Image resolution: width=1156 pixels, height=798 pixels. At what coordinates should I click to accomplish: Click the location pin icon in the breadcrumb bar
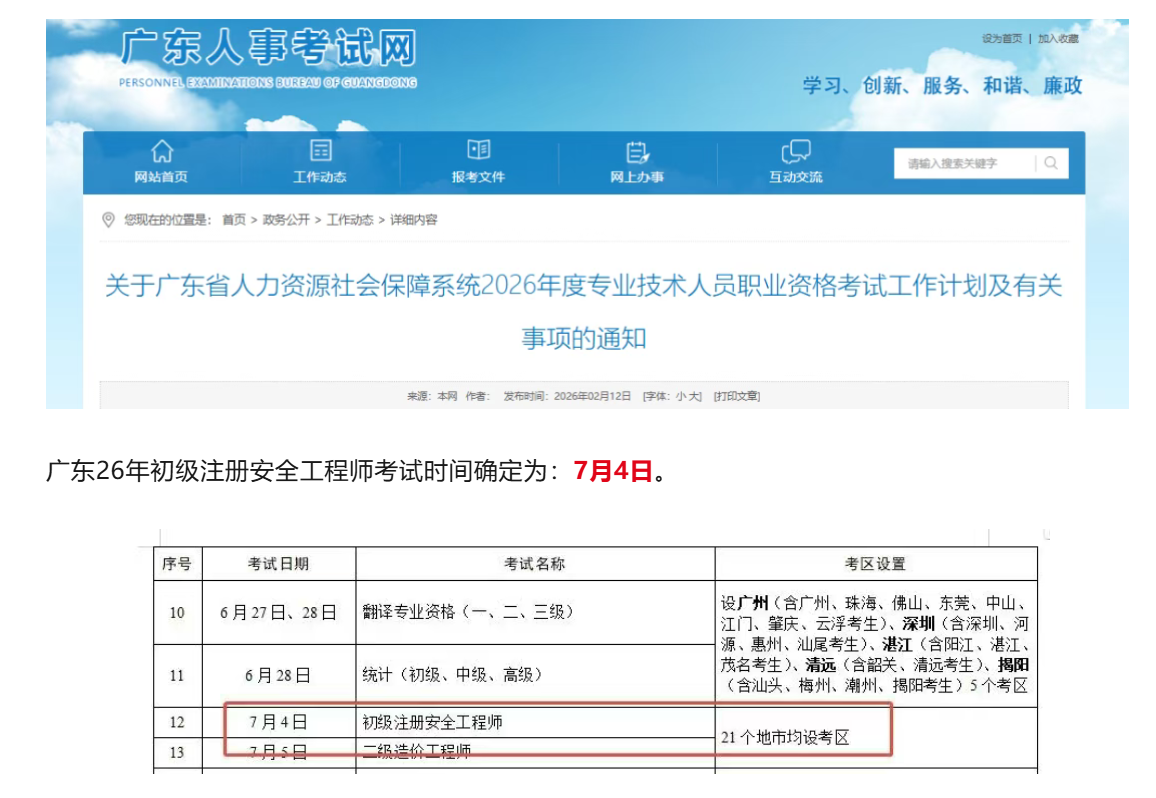tap(110, 221)
